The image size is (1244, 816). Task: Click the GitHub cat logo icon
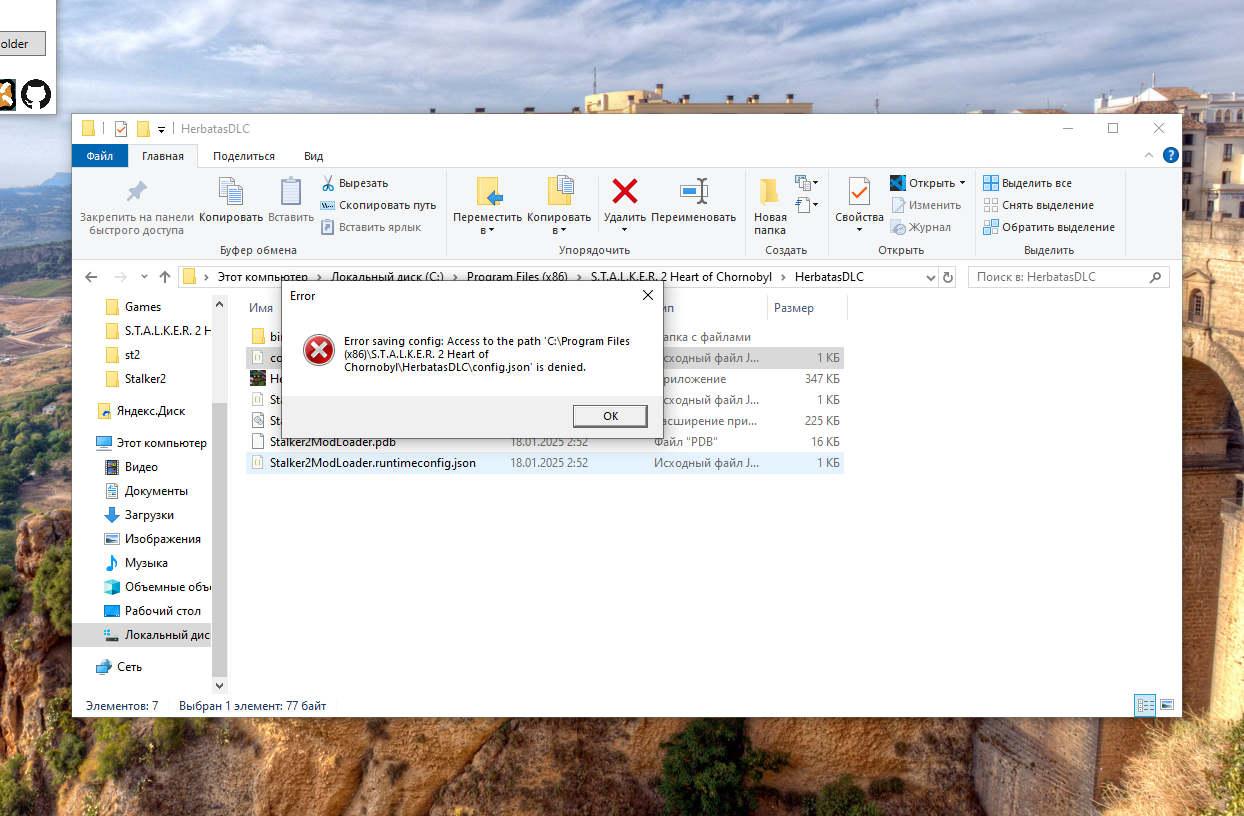pos(36,94)
